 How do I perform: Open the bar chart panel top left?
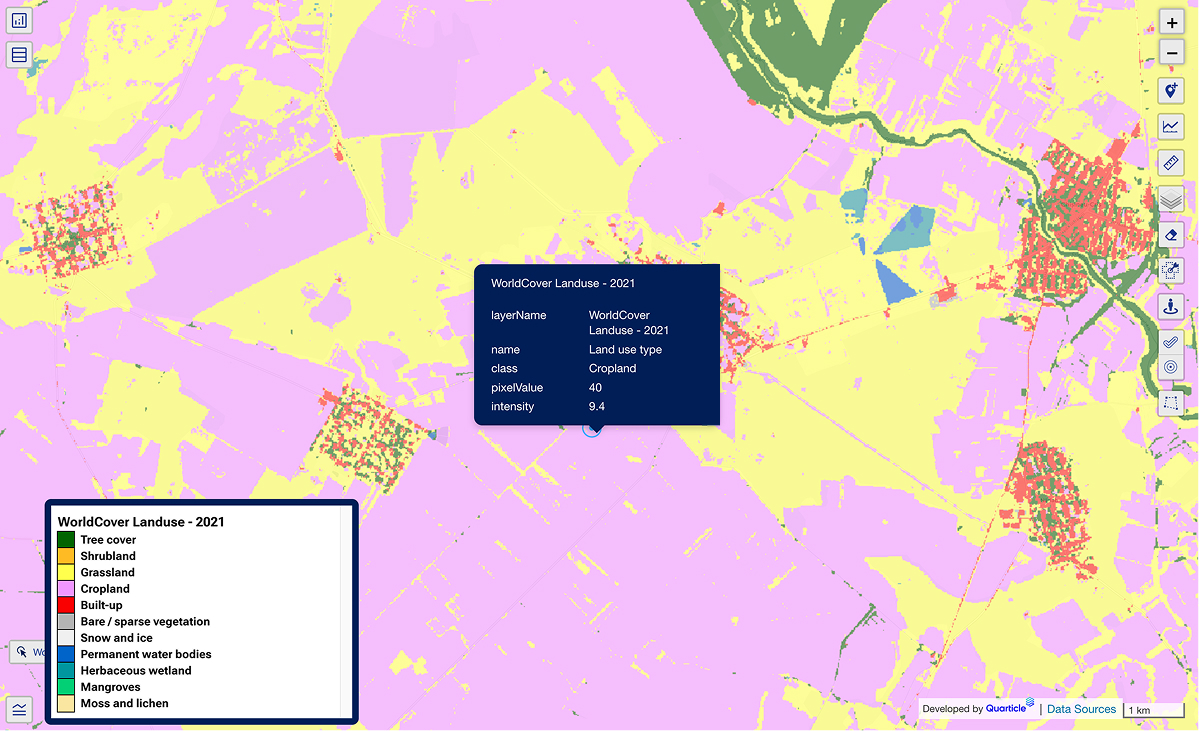(x=19, y=19)
